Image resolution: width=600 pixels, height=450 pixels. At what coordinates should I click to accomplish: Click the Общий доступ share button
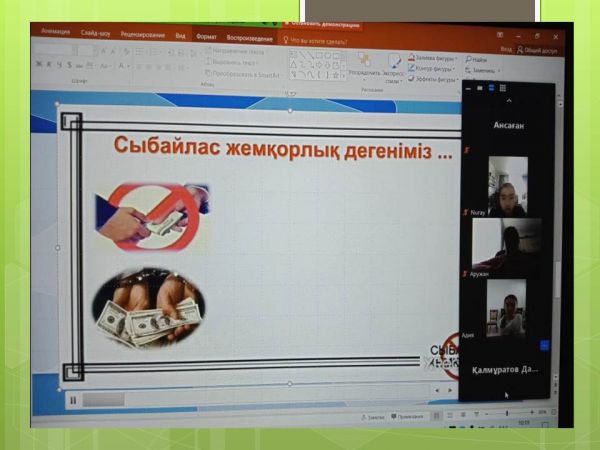(538, 48)
